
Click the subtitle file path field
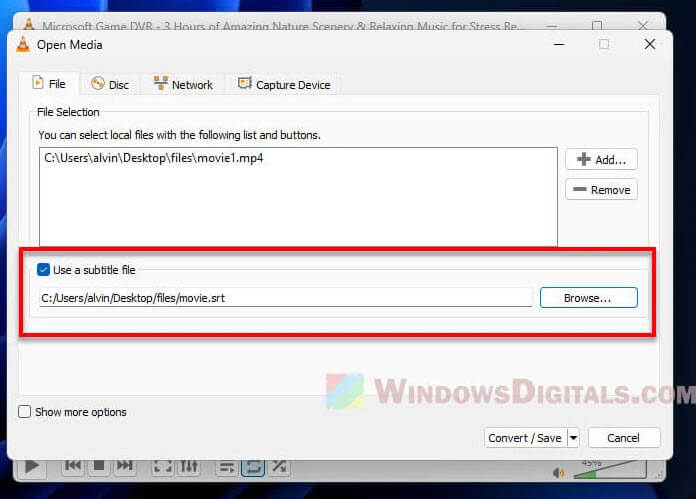pos(285,297)
